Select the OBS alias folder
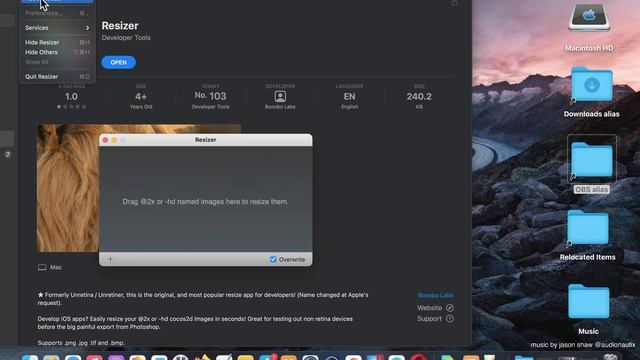 point(591,160)
